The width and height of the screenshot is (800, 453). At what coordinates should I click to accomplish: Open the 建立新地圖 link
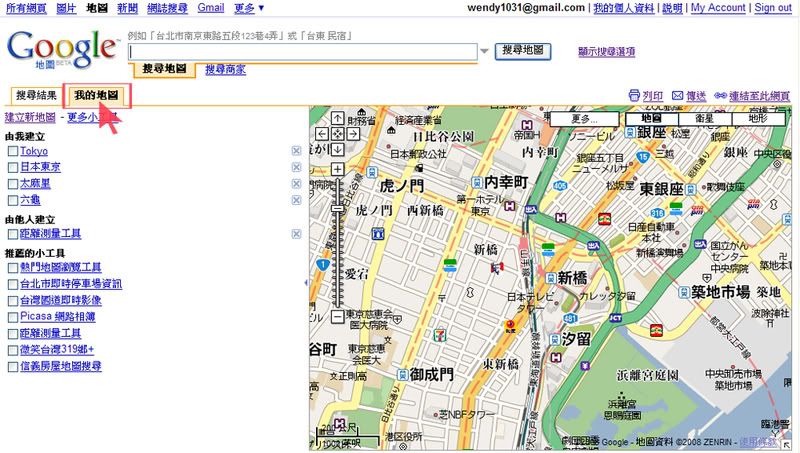point(30,117)
